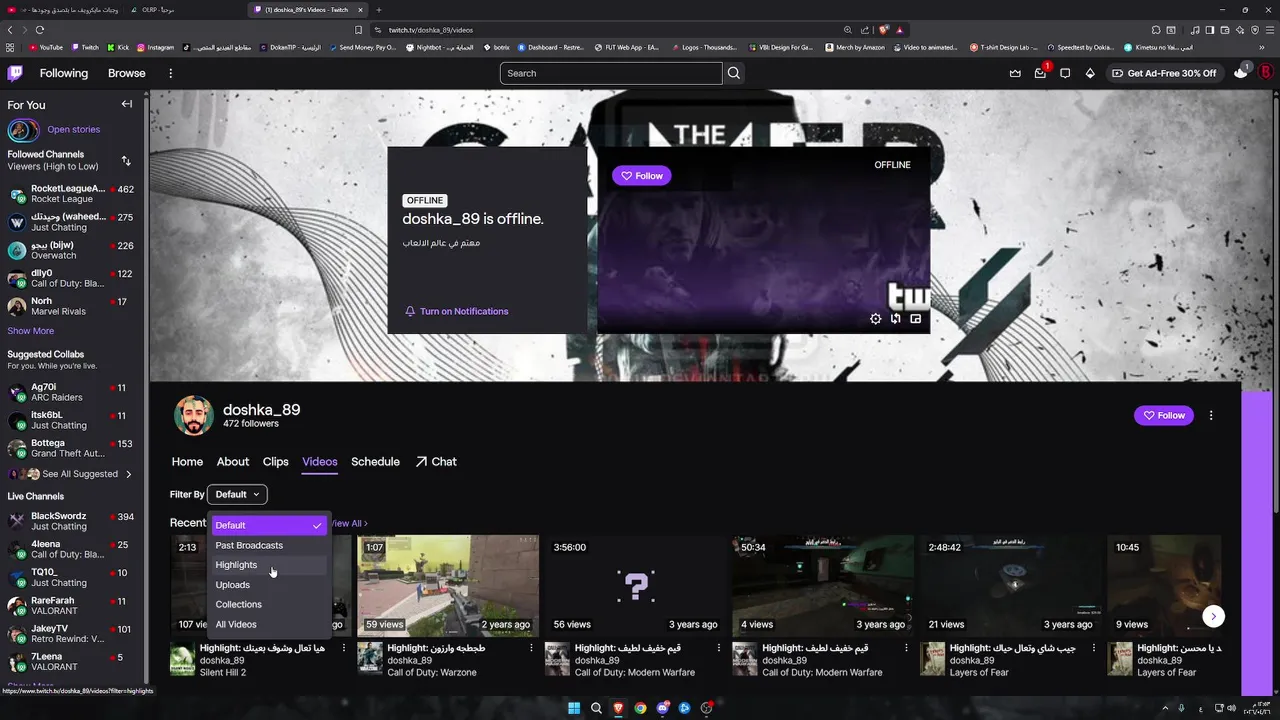Open View All recent videos link

pos(348,523)
